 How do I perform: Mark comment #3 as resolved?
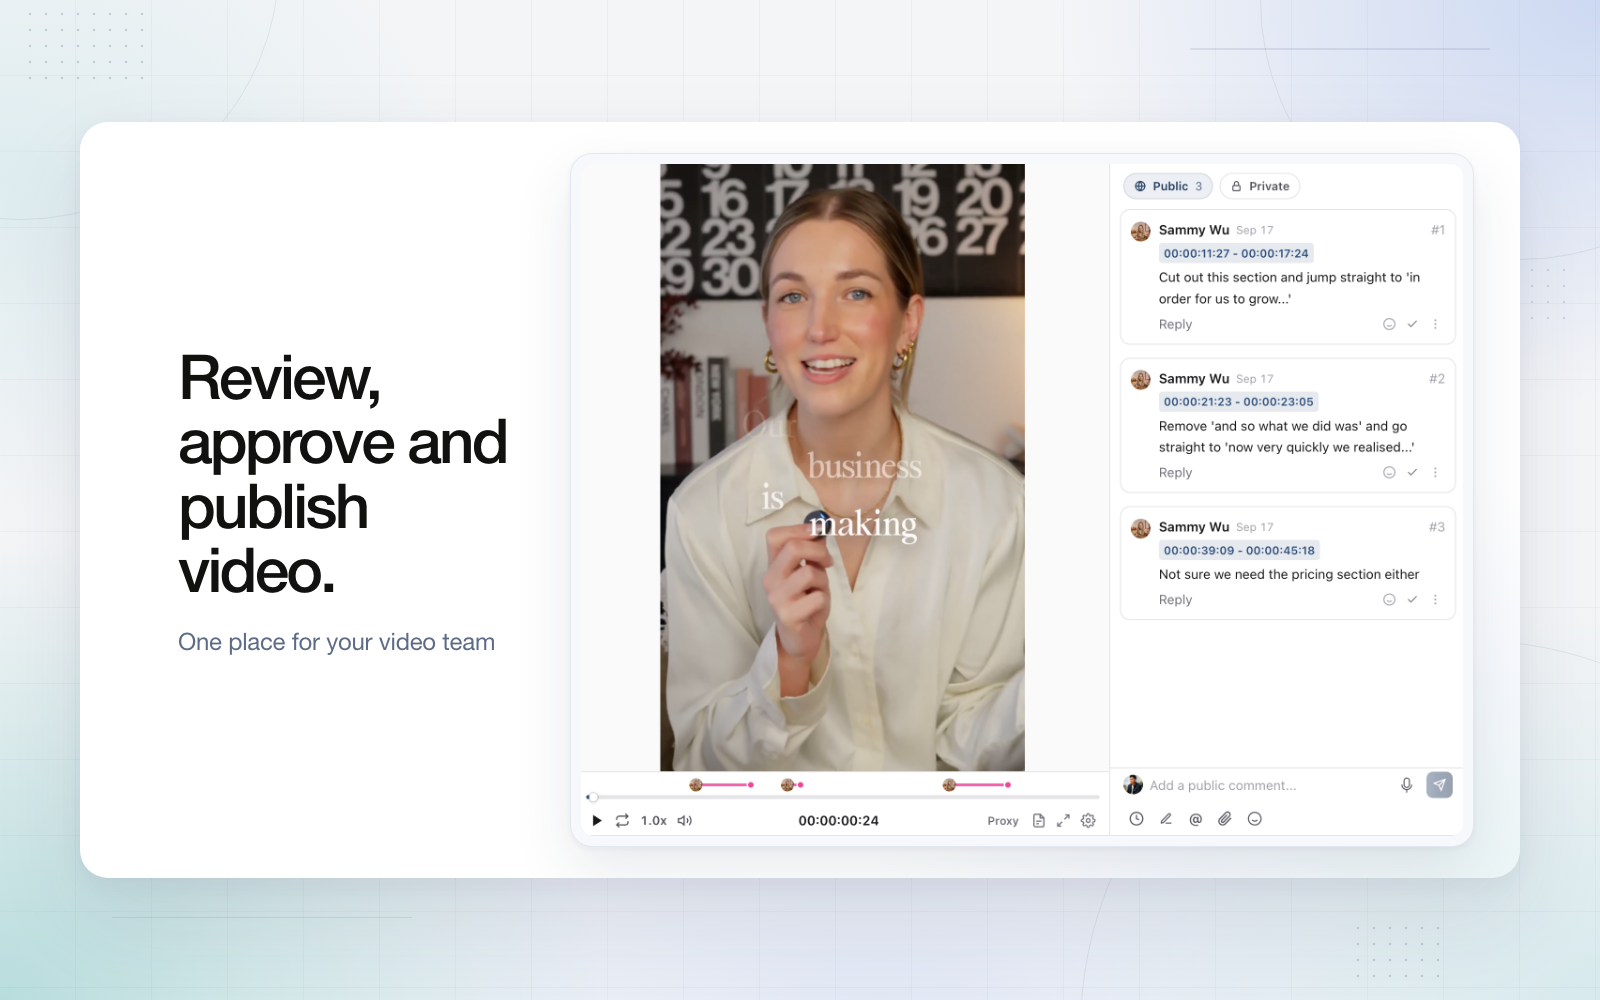coord(1412,600)
